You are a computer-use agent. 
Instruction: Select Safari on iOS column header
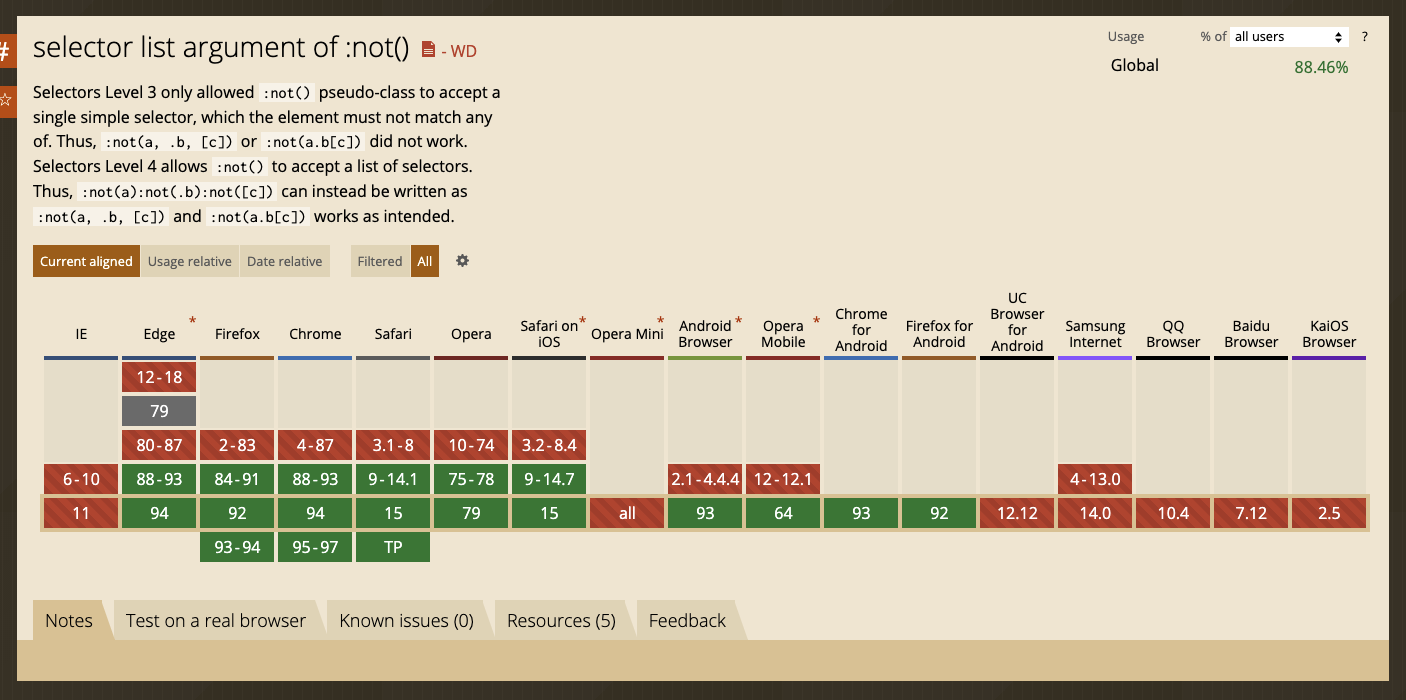coord(549,334)
